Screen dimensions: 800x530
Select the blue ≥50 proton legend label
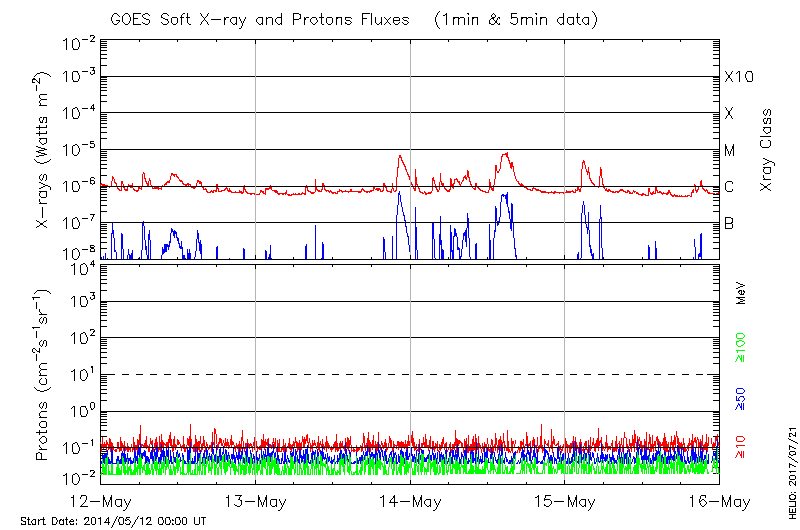[741, 397]
